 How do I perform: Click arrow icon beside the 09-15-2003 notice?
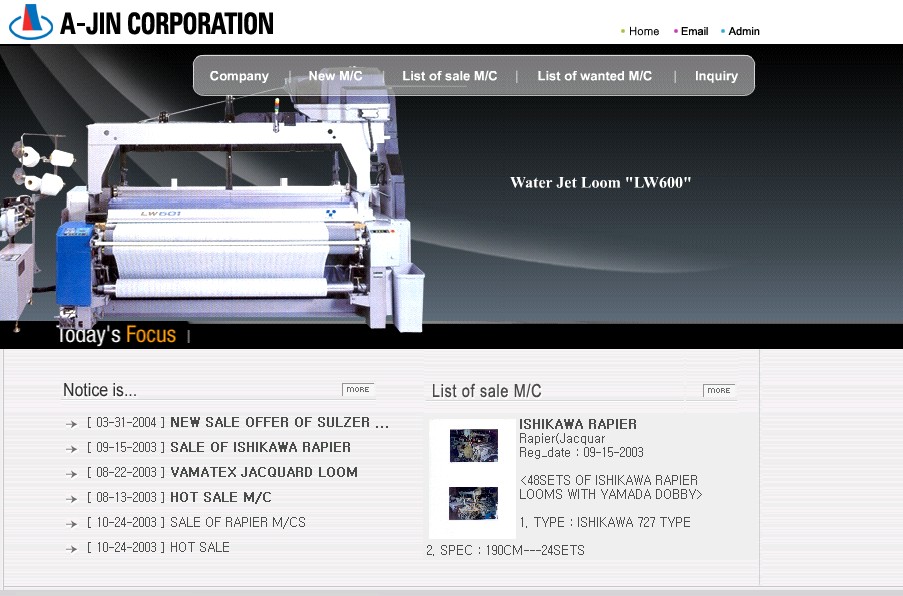tap(71, 449)
